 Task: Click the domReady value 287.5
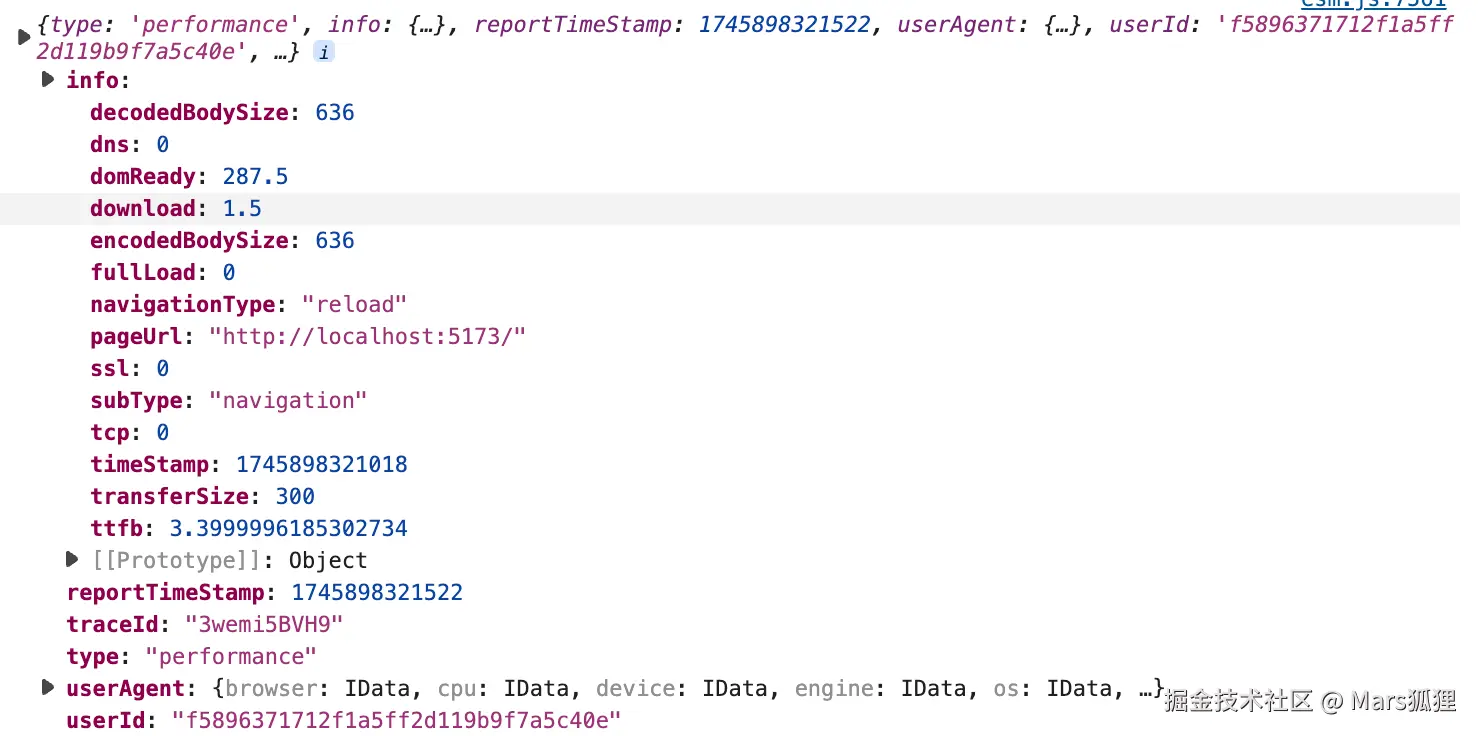point(255,176)
